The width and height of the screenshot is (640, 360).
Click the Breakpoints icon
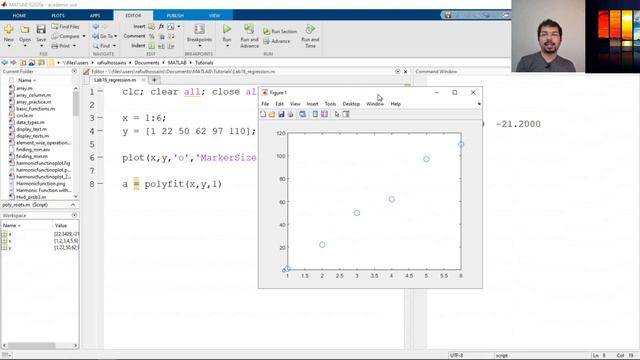pyautogui.click(x=199, y=29)
